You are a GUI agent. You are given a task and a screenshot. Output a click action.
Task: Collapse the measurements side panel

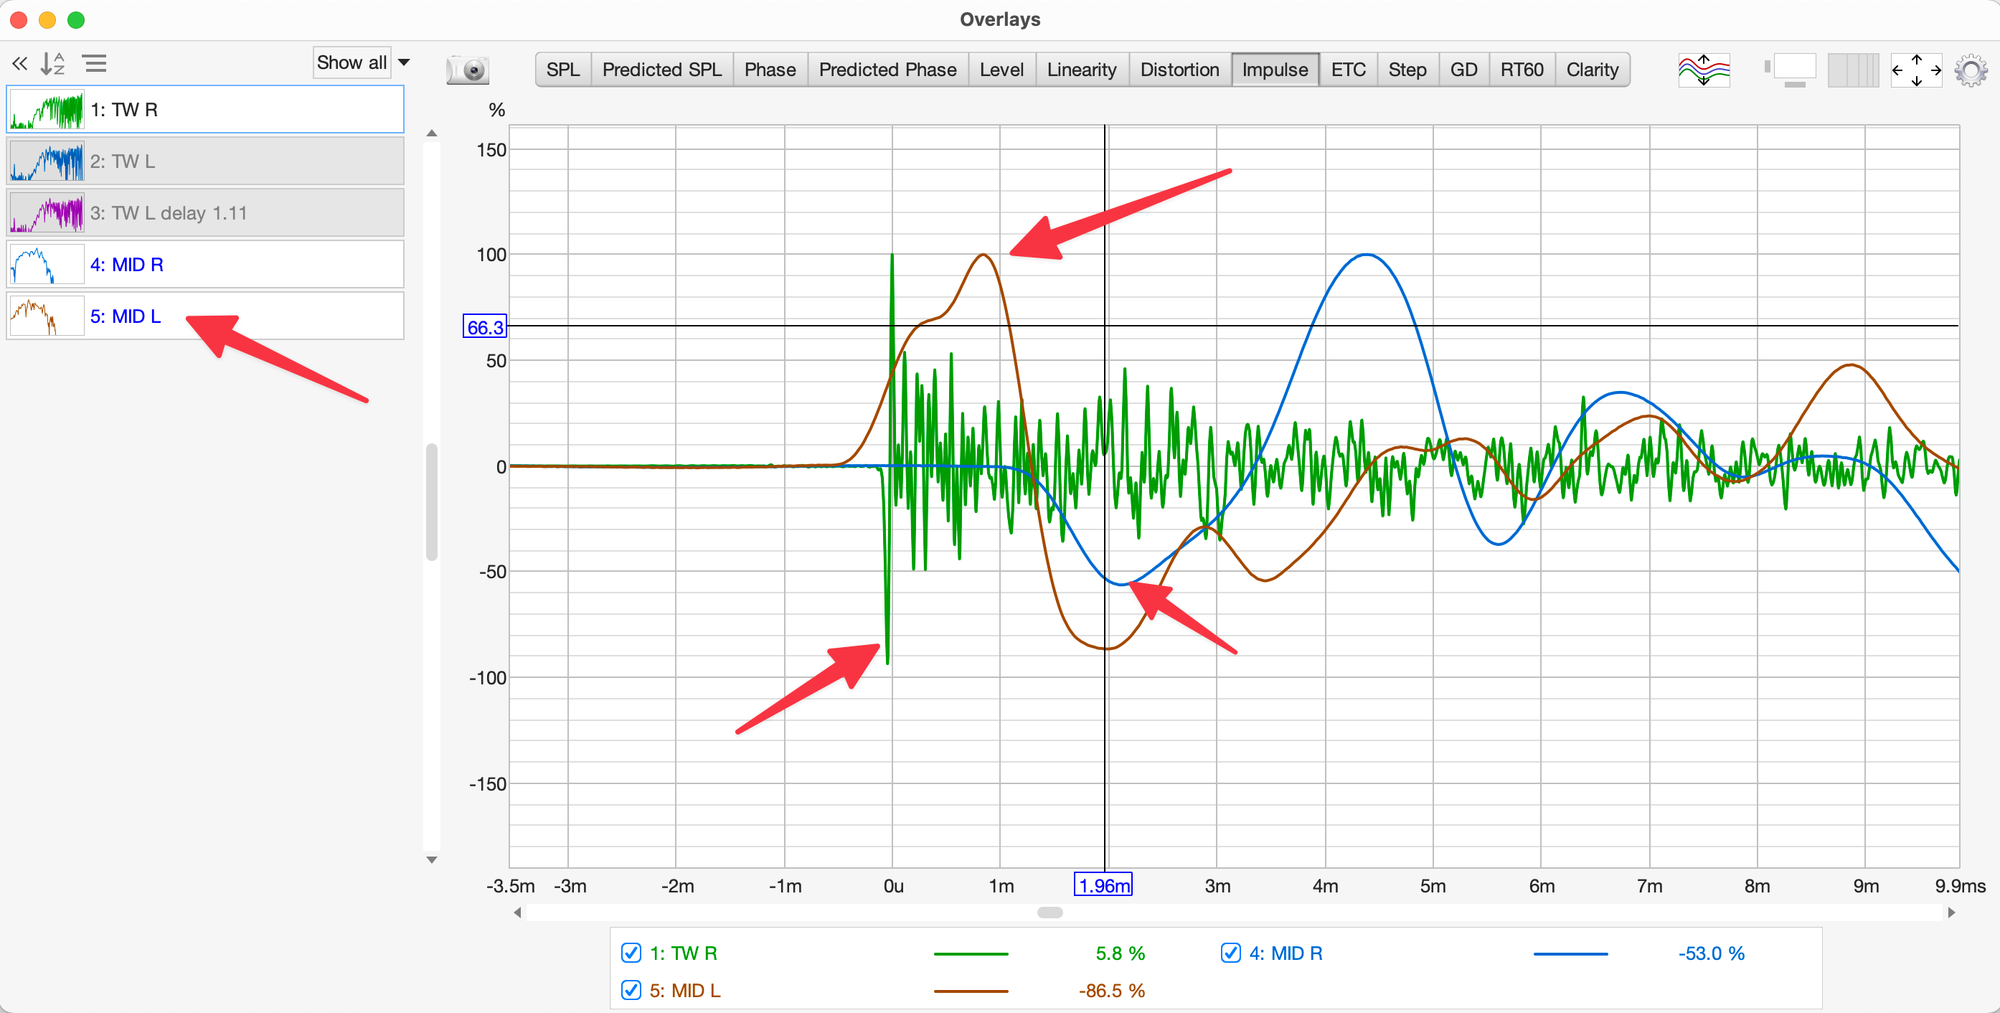tap(19, 64)
